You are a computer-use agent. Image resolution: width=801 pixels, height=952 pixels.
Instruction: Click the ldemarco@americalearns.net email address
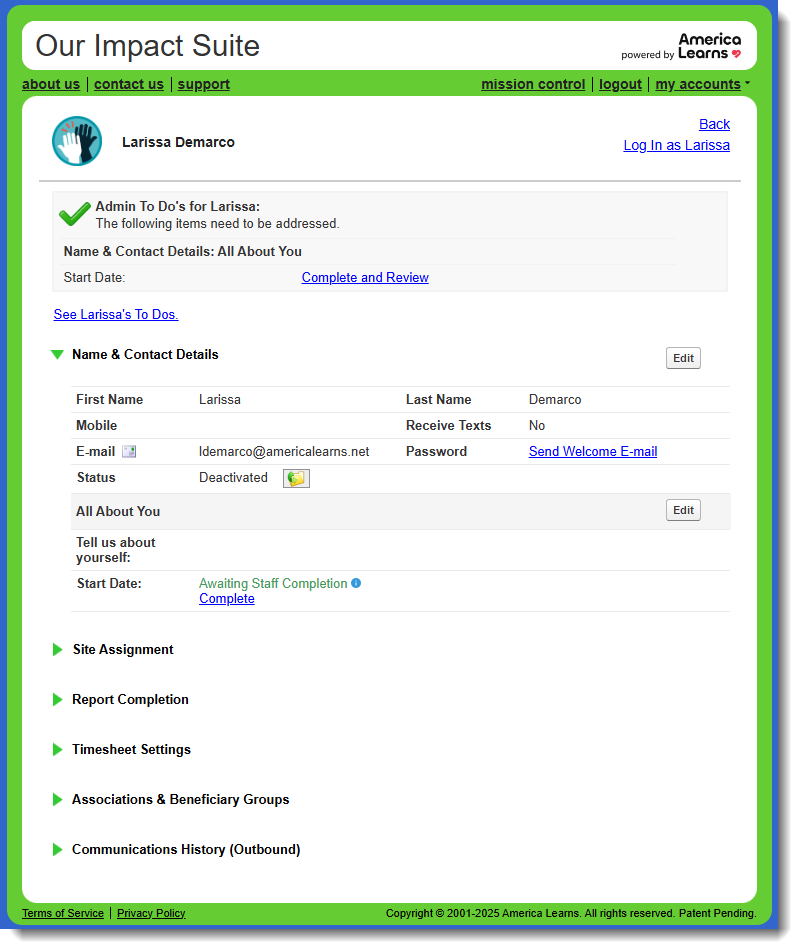[x=284, y=452]
